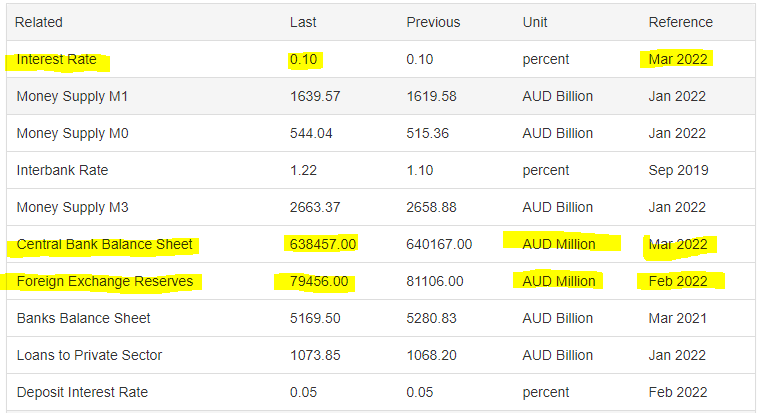
Task: Click the Unit column header
Action: (x=535, y=22)
